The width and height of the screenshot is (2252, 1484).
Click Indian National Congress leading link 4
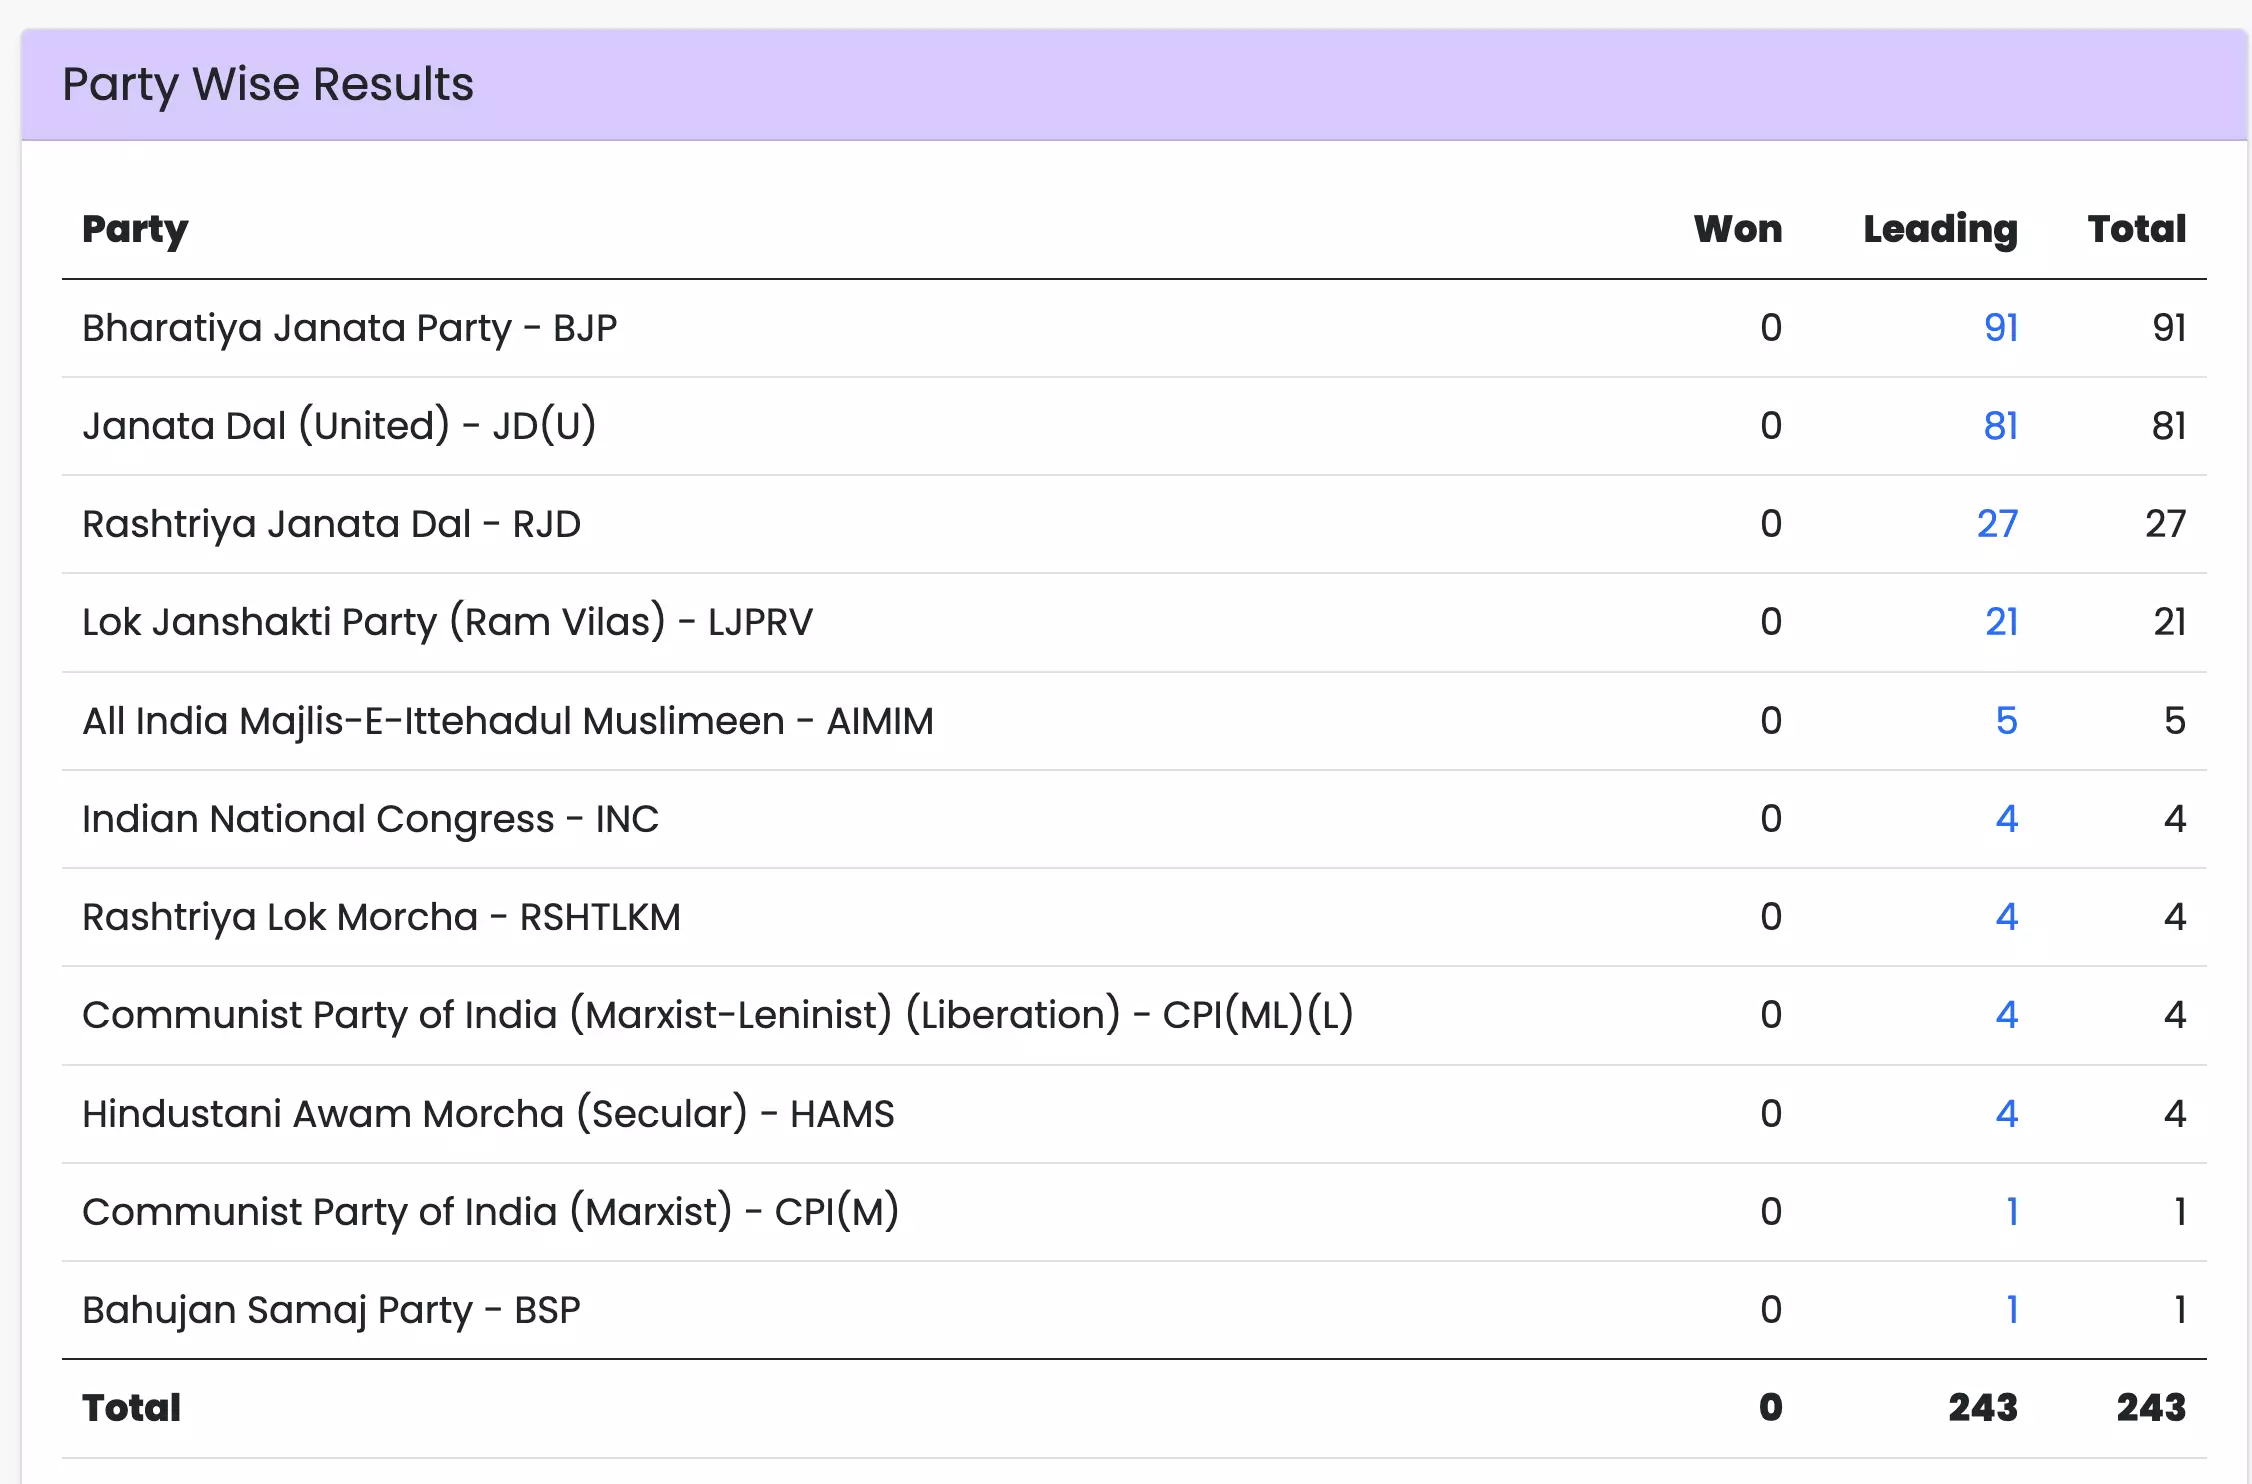click(2006, 819)
